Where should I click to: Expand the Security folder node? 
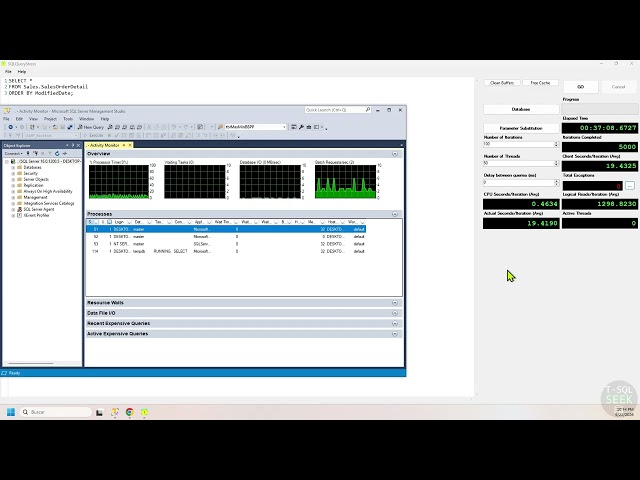click(x=13, y=173)
